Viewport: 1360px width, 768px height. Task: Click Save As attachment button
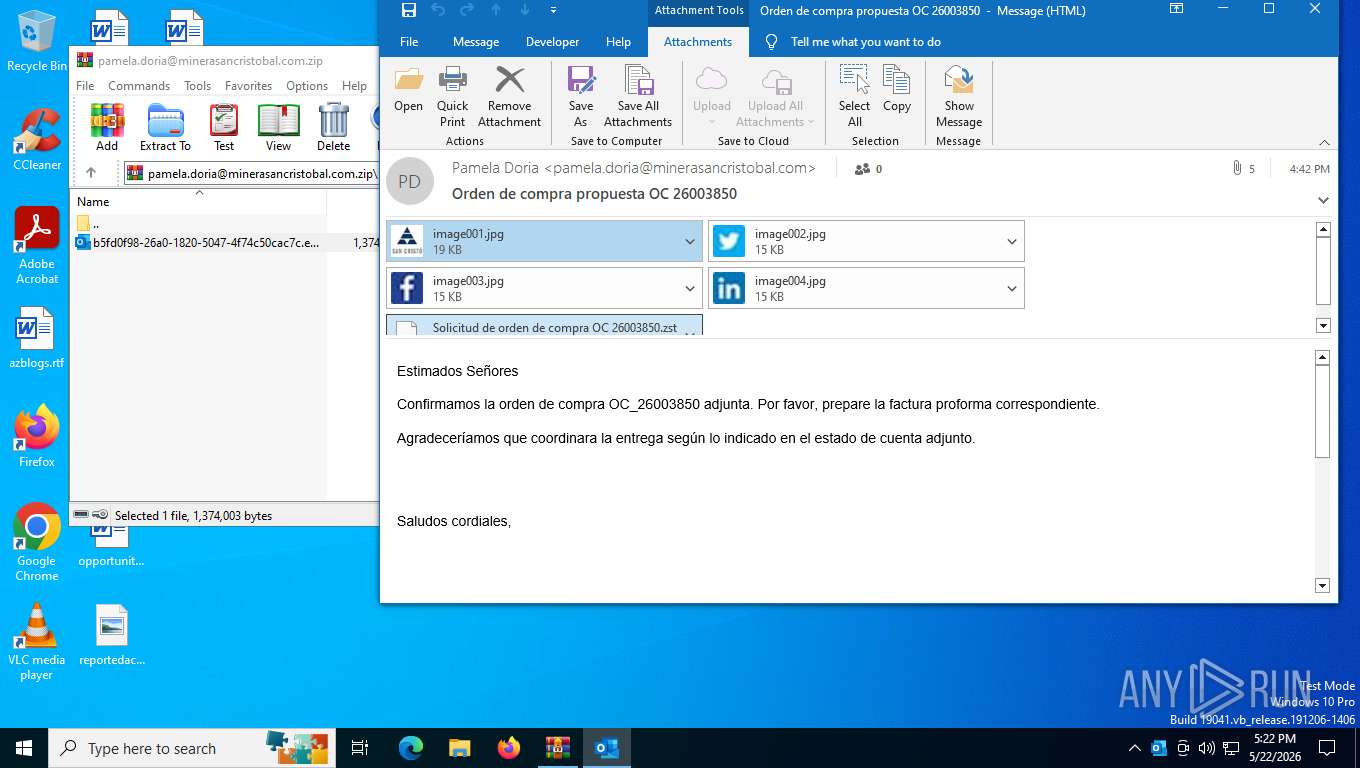[x=580, y=97]
